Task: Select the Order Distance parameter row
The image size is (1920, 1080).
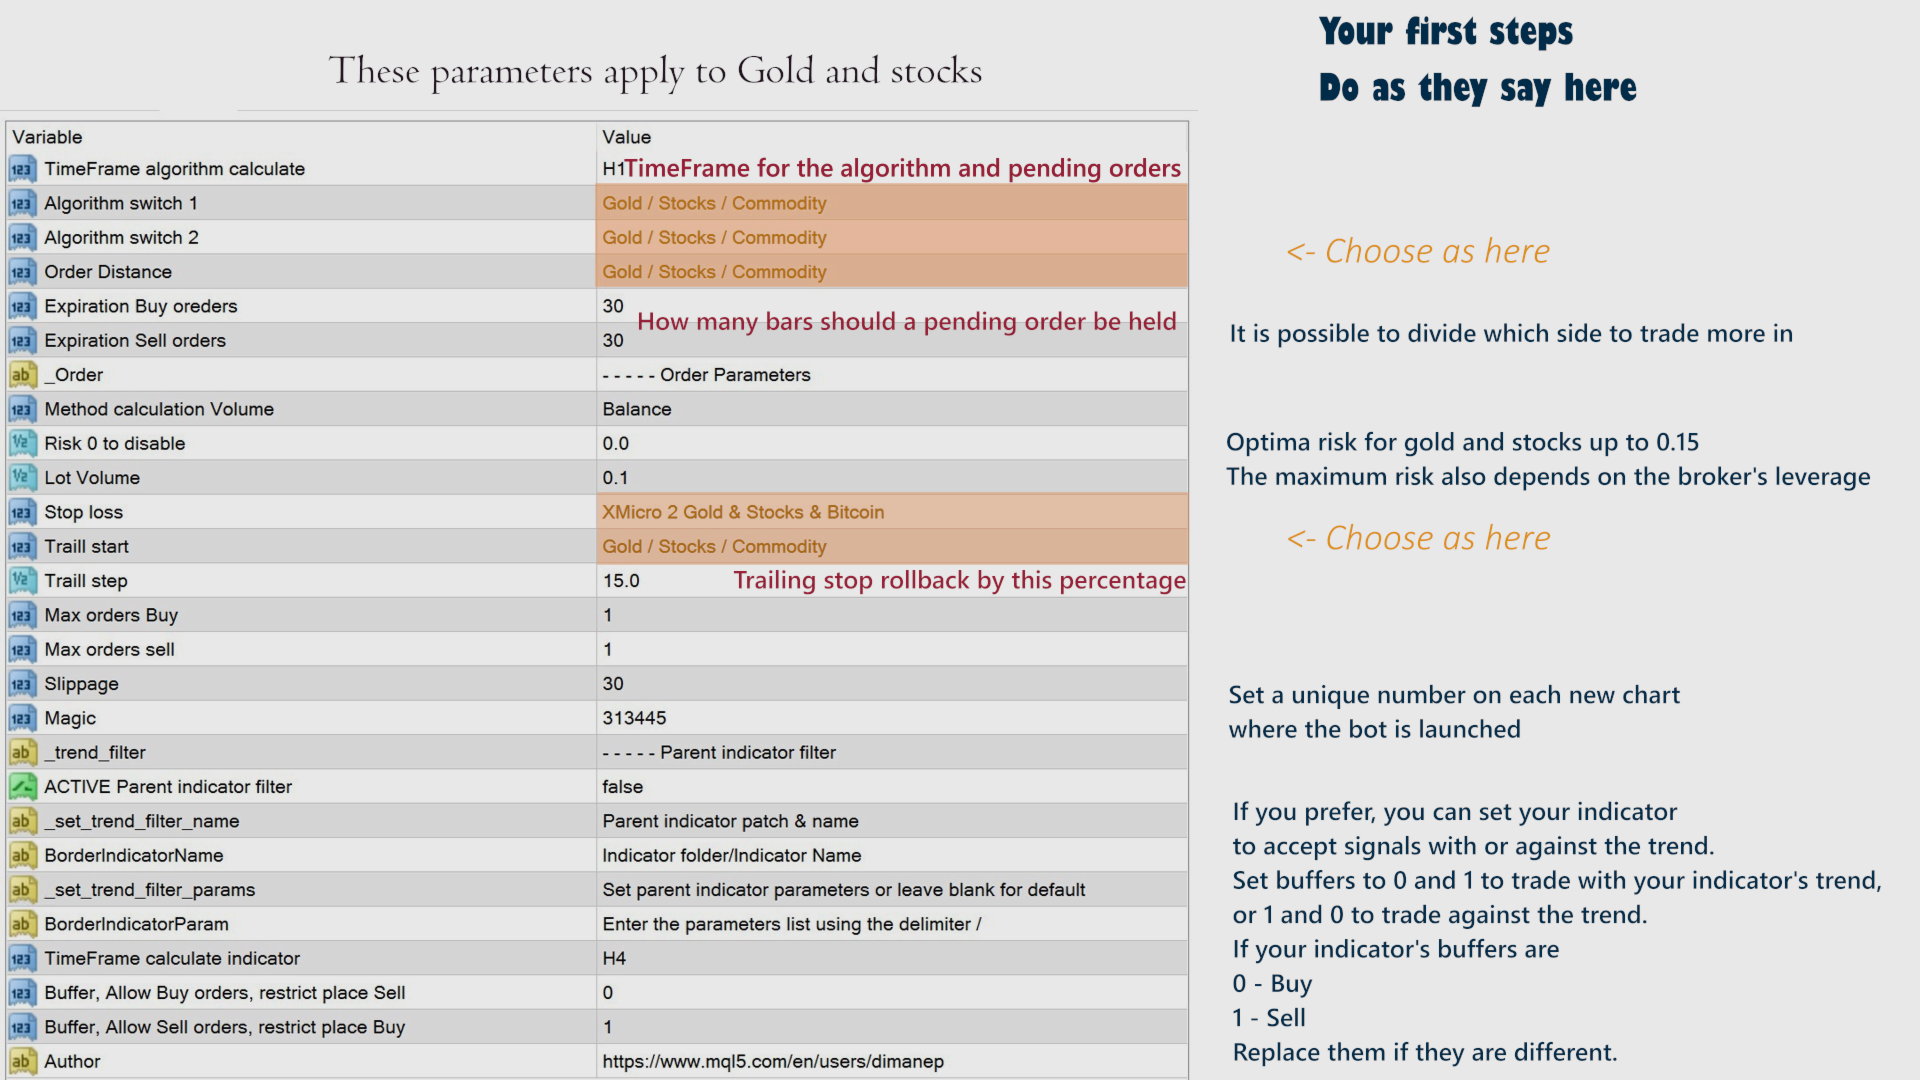Action: [x=108, y=272]
